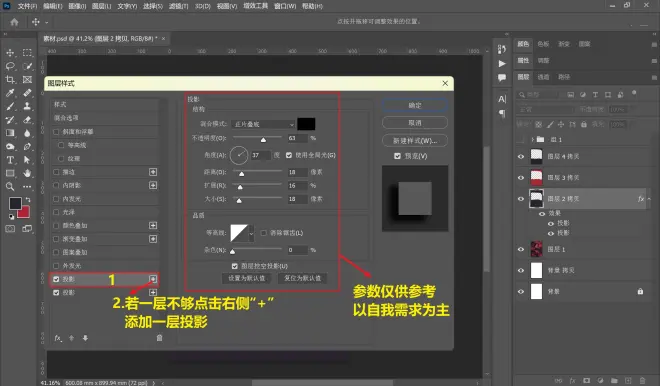The width and height of the screenshot is (660, 386).
Task: Select the Path Selection arrow tool
Action: point(27,160)
